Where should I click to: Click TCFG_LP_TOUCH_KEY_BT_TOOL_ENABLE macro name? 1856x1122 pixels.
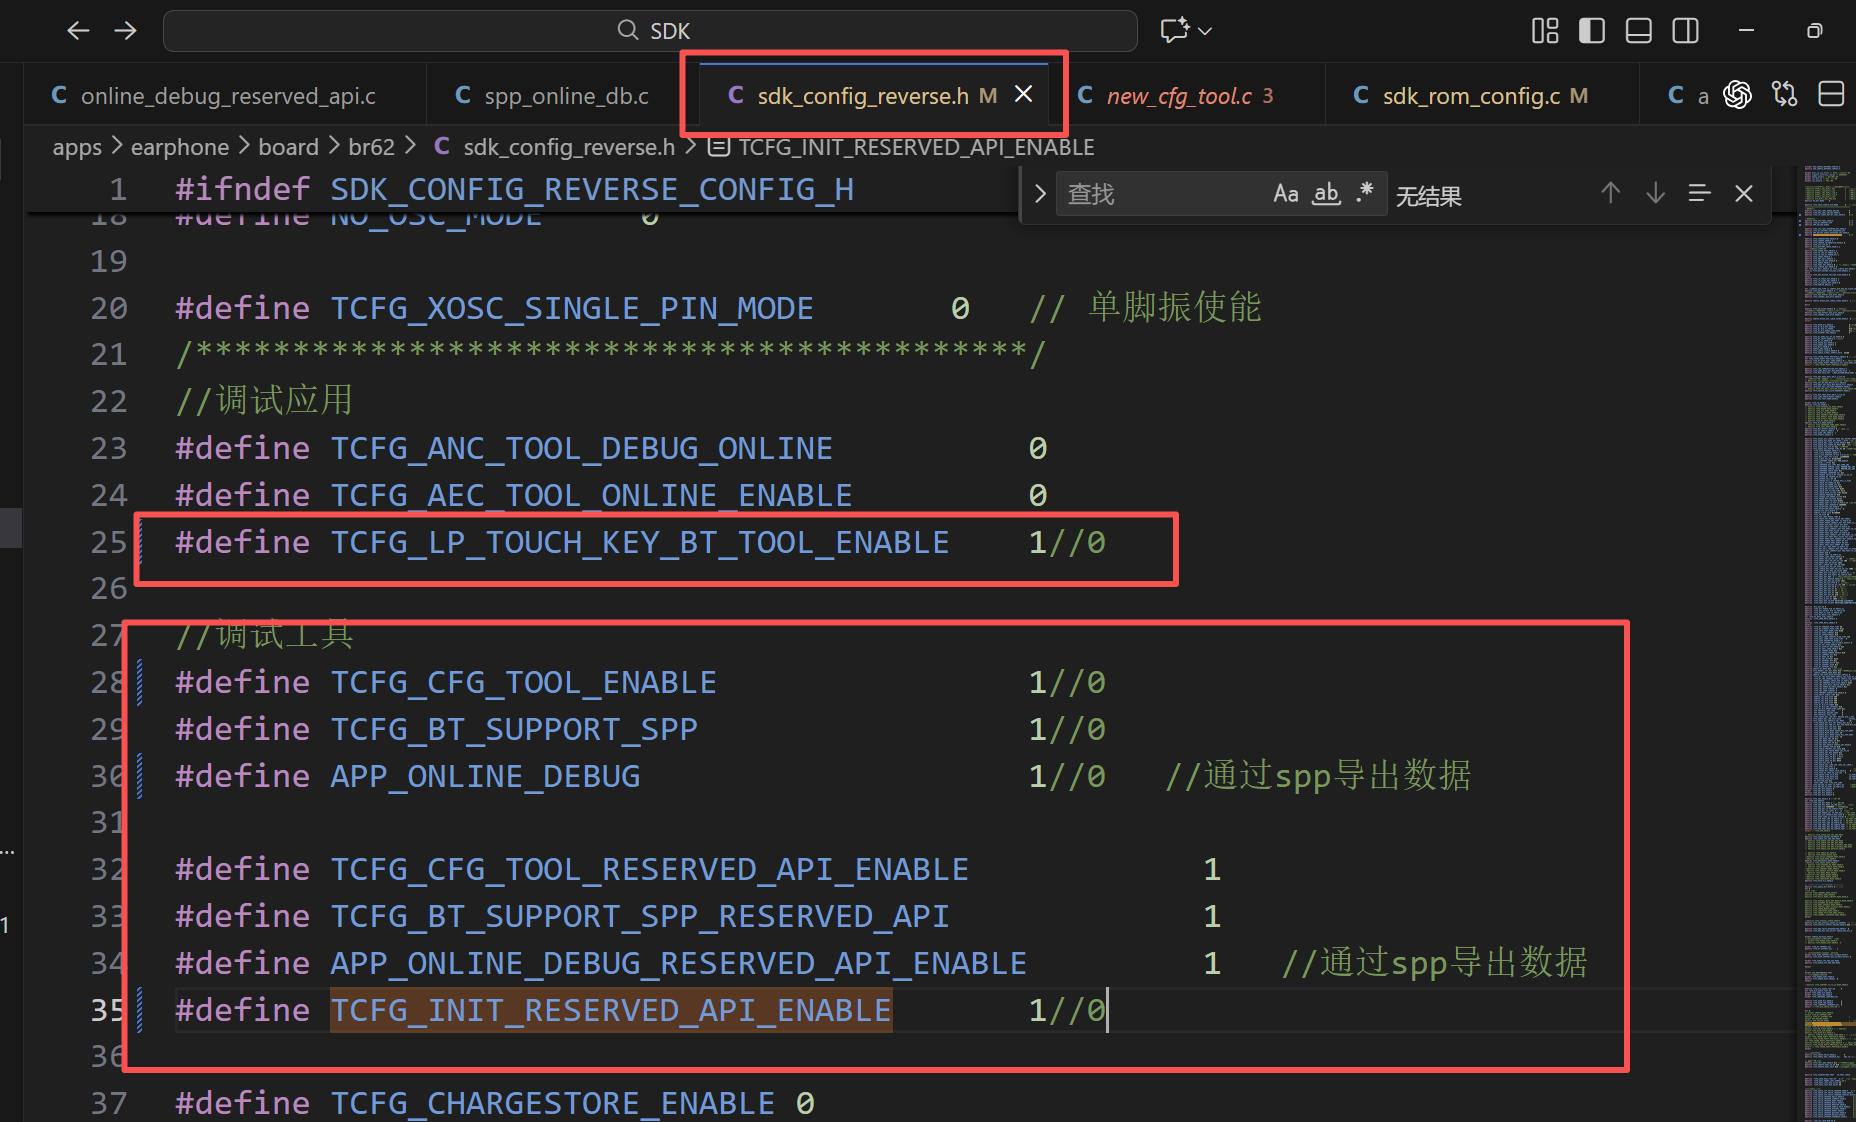[x=640, y=542]
